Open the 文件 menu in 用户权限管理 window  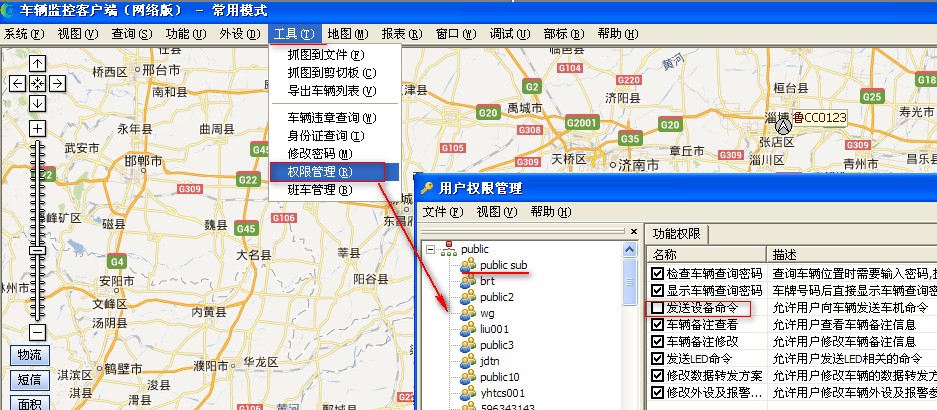point(441,211)
